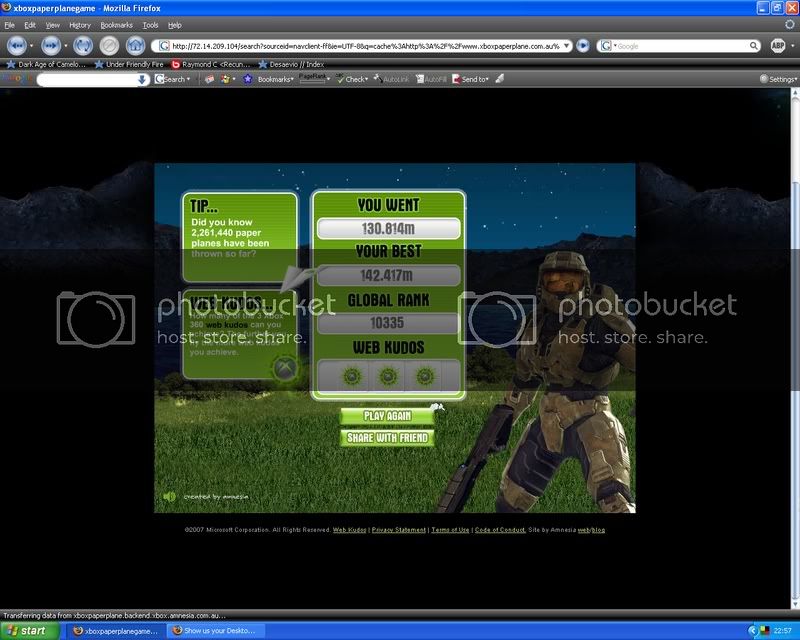This screenshot has width=800, height=640.
Task: Open the Adblock Plus ABP icon
Action: pyautogui.click(x=778, y=46)
